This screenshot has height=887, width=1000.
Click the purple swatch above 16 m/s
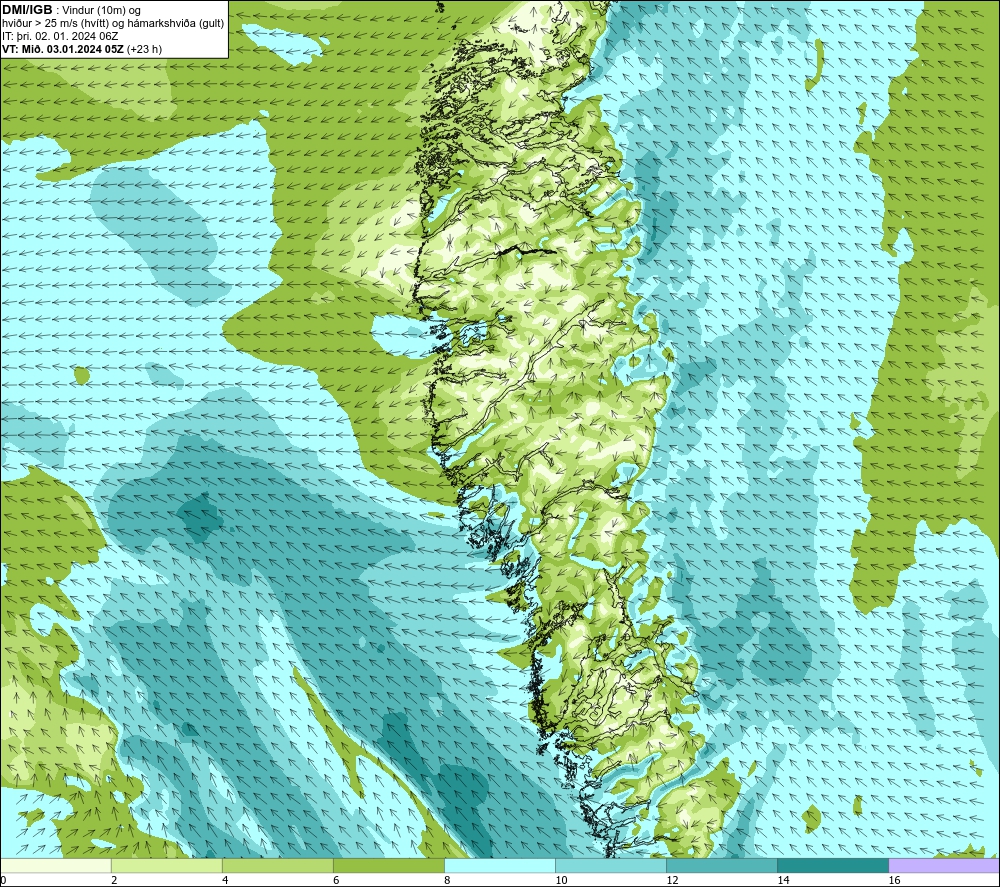[944, 865]
